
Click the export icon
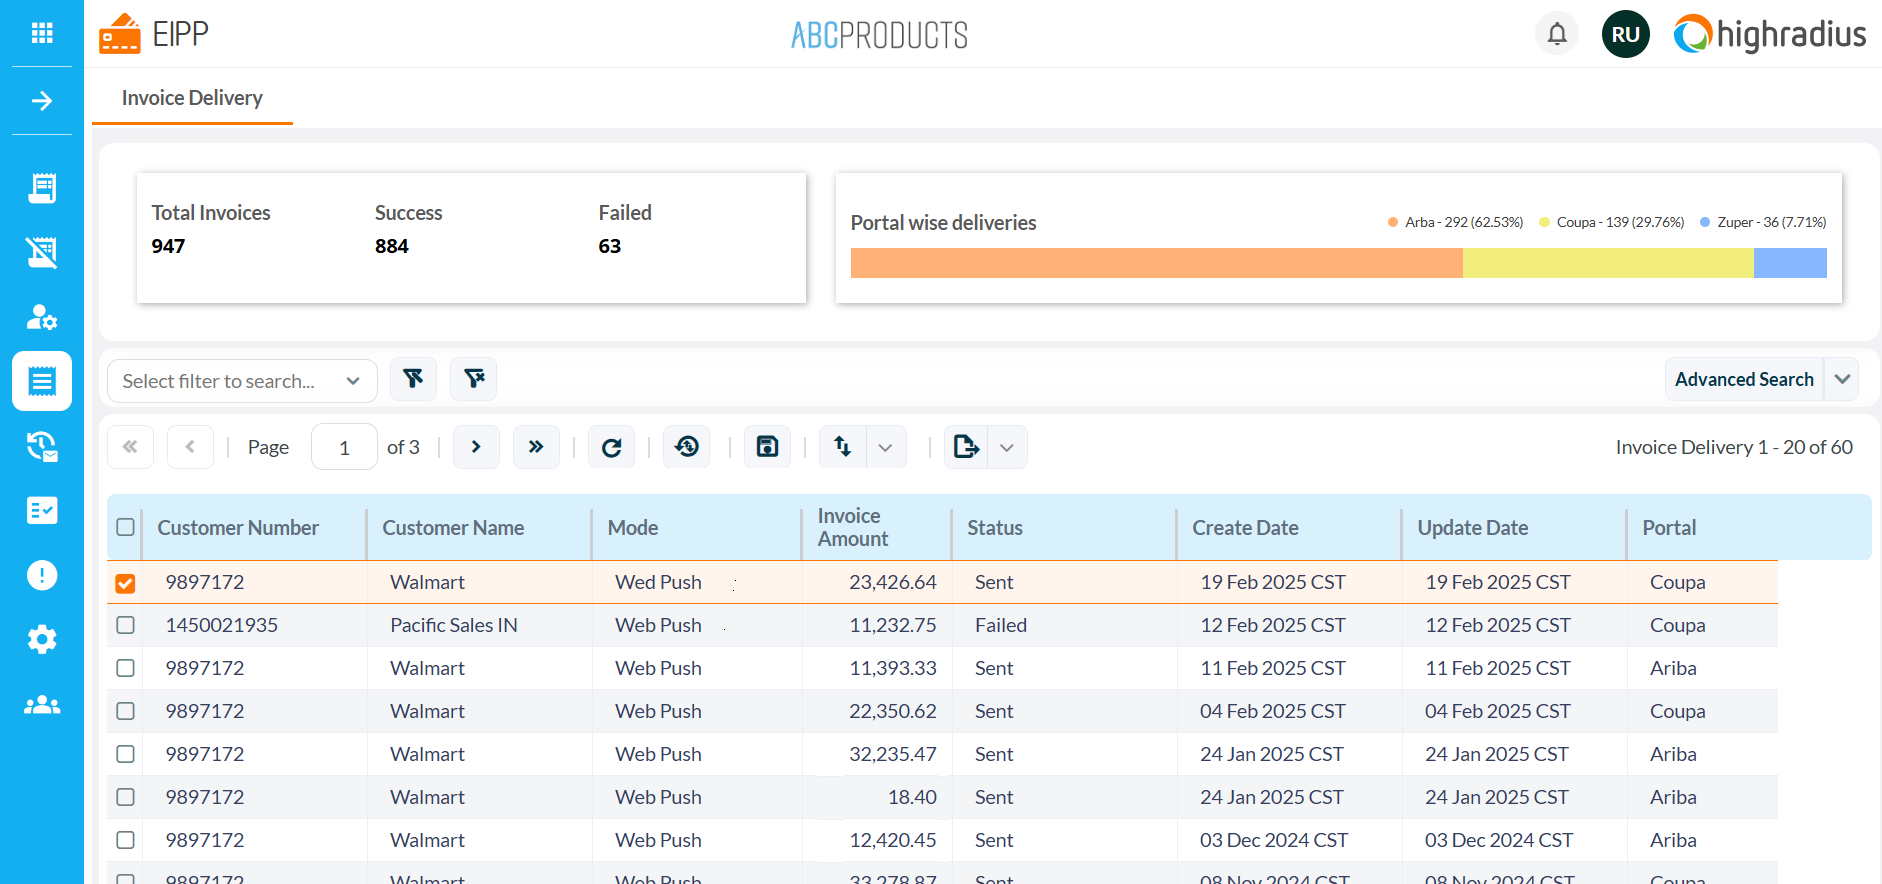coord(966,447)
